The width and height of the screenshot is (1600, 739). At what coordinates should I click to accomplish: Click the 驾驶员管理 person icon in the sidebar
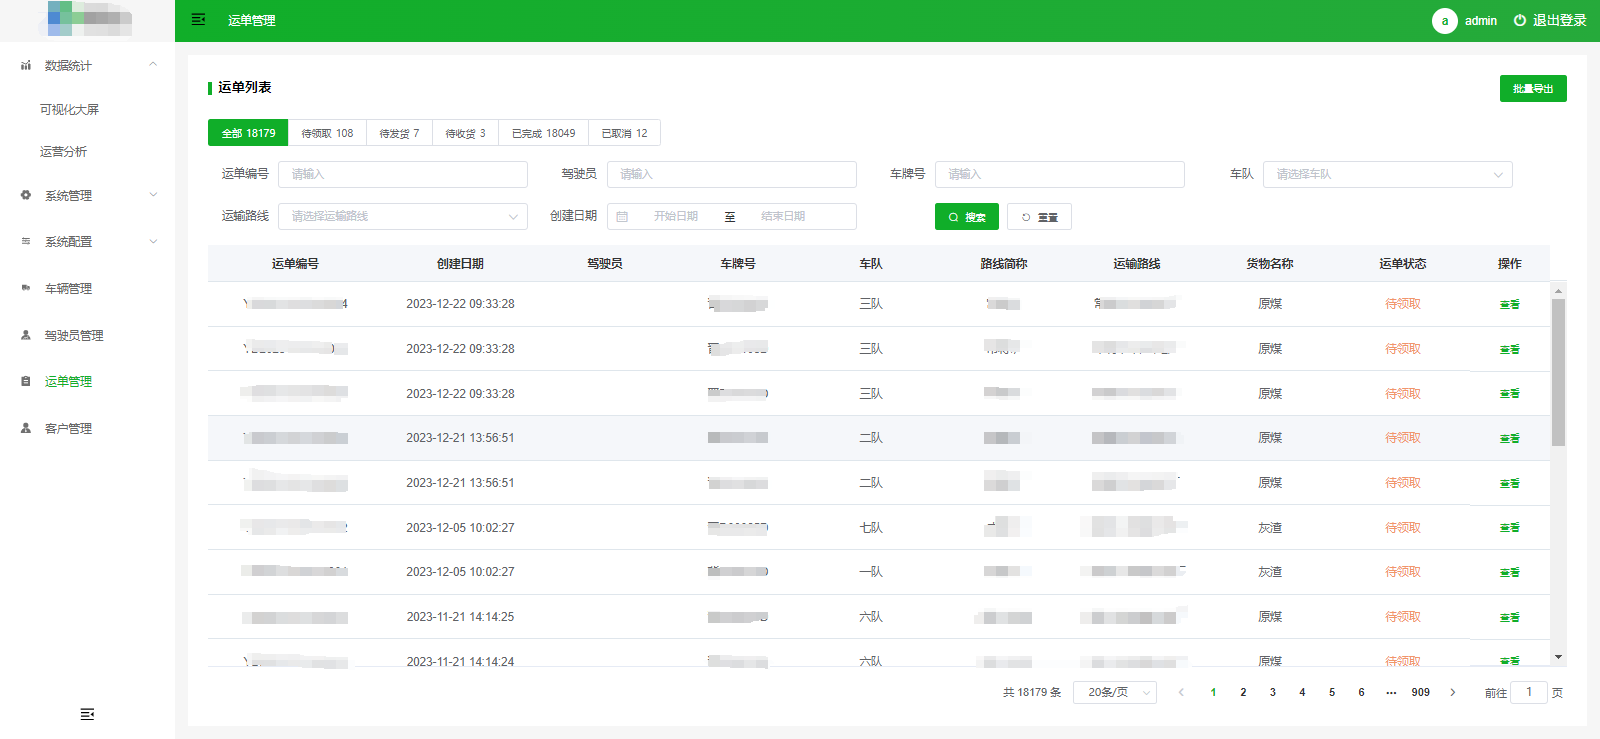tap(26, 335)
